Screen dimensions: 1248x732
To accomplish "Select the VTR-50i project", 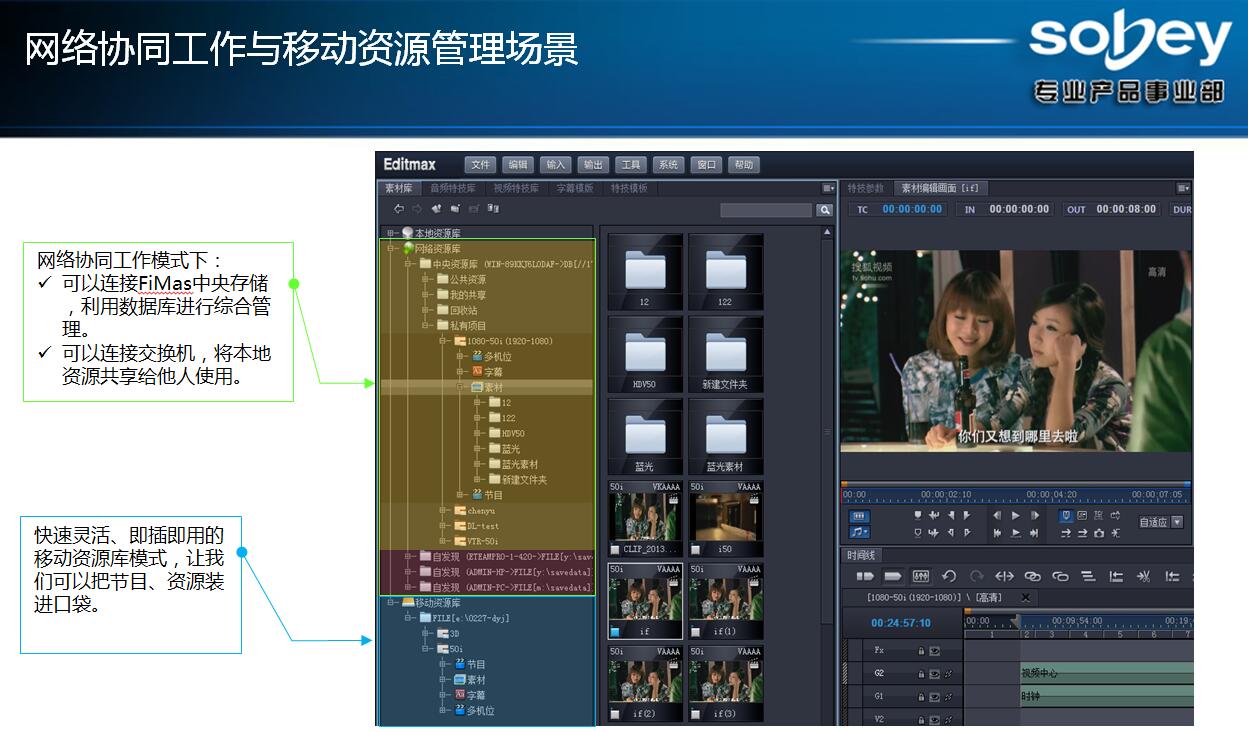I will [476, 541].
